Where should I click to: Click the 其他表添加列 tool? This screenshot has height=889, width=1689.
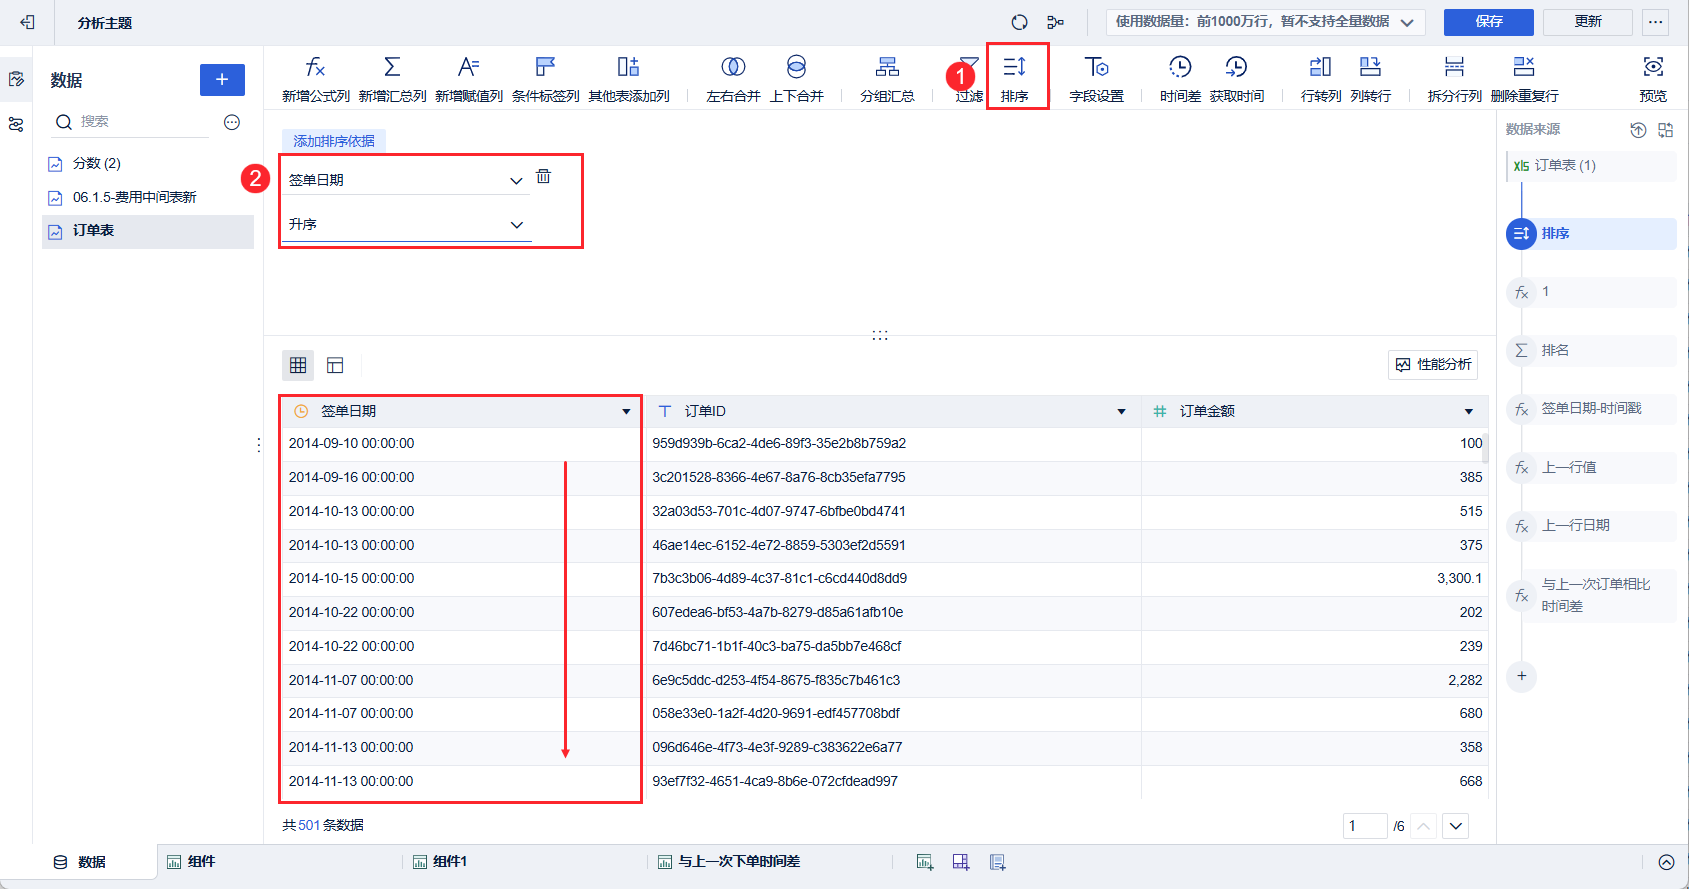click(x=629, y=79)
